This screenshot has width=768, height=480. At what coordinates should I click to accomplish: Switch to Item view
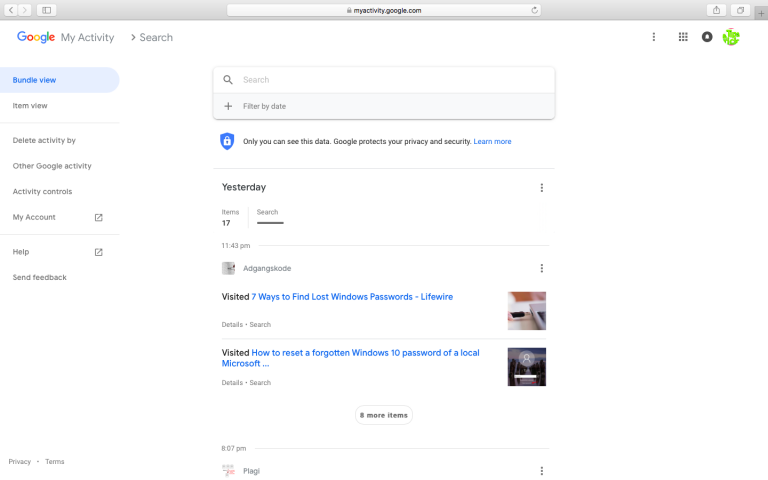click(30, 106)
